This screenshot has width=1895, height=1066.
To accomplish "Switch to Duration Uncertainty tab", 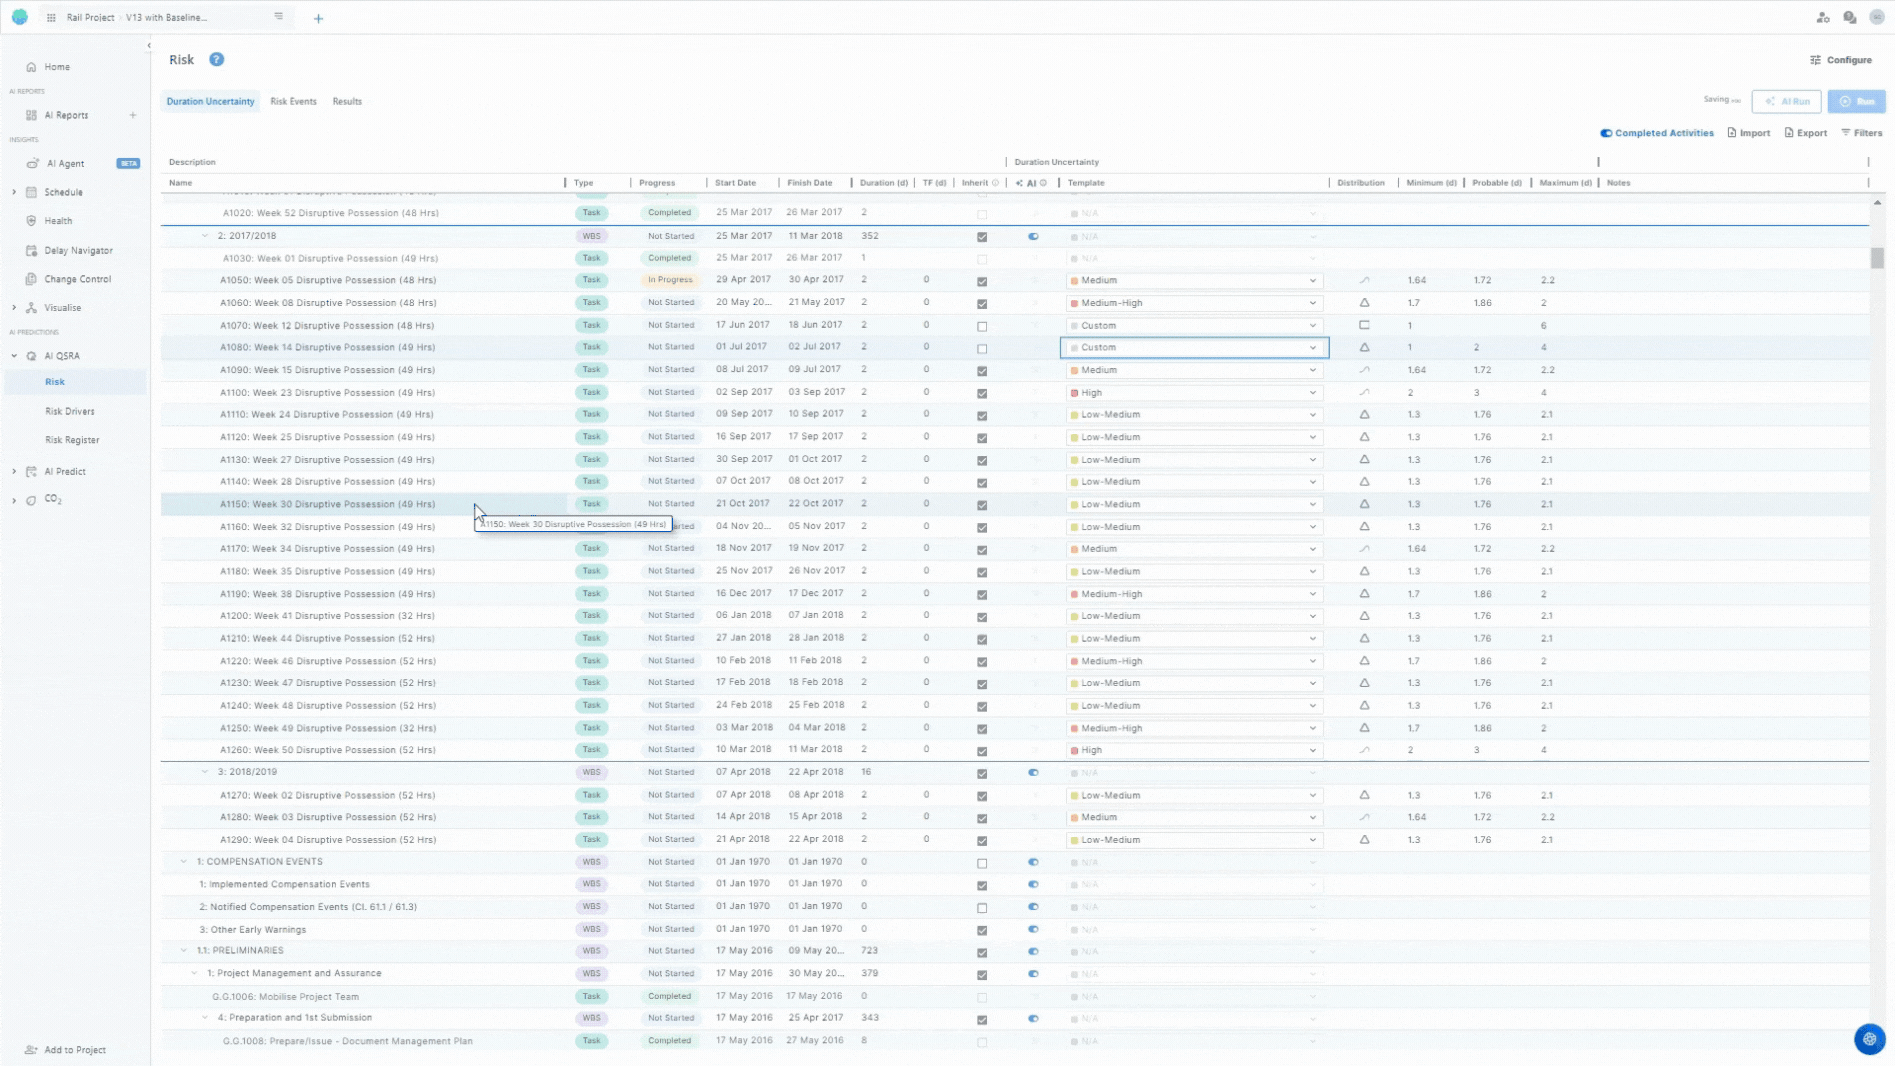I will click(210, 102).
